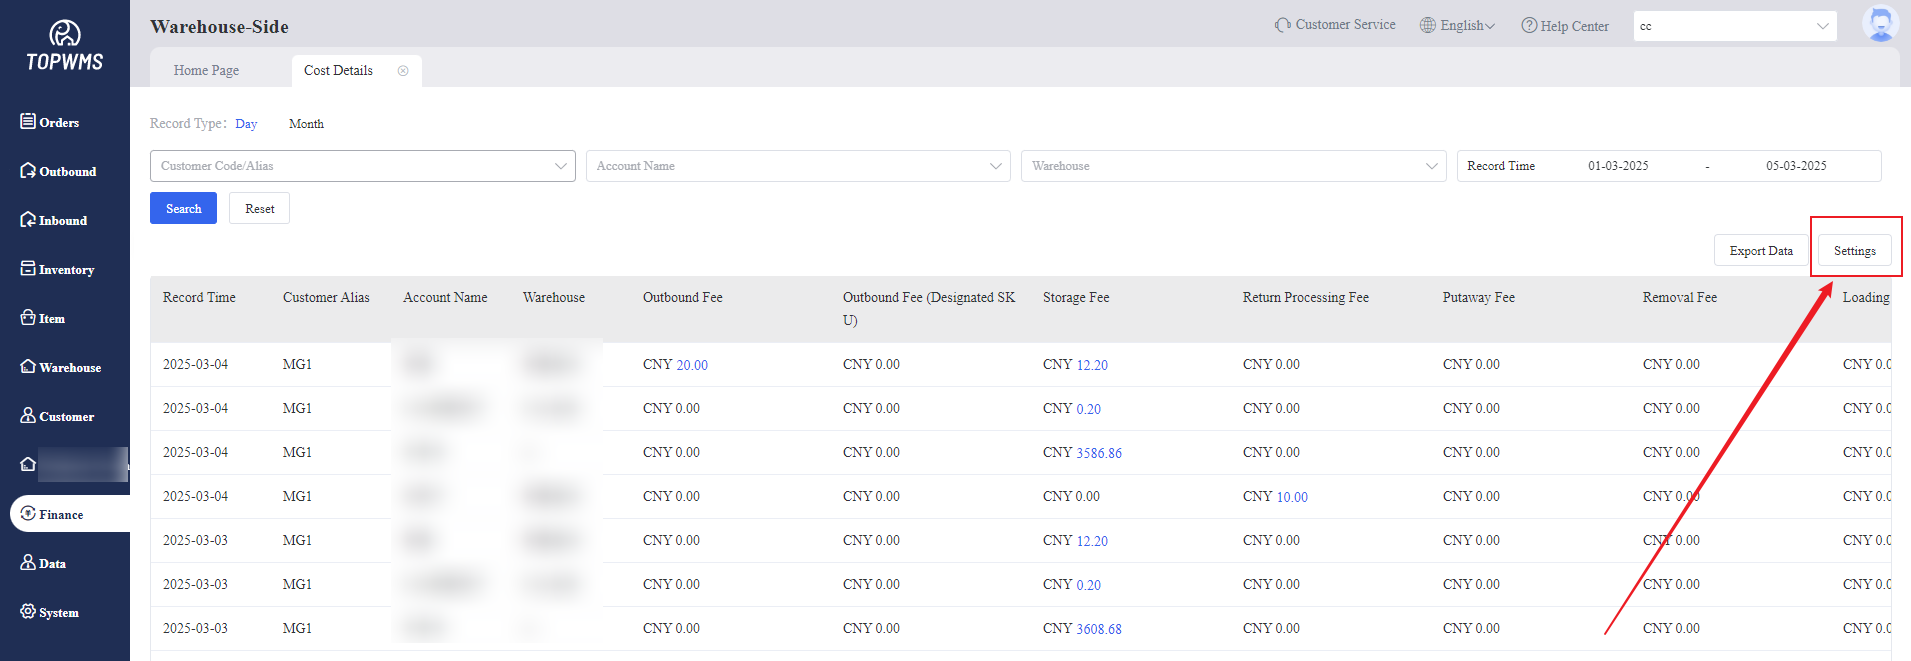Go to the Inbound module
Viewport: 1911px width, 661px height.
[54, 220]
